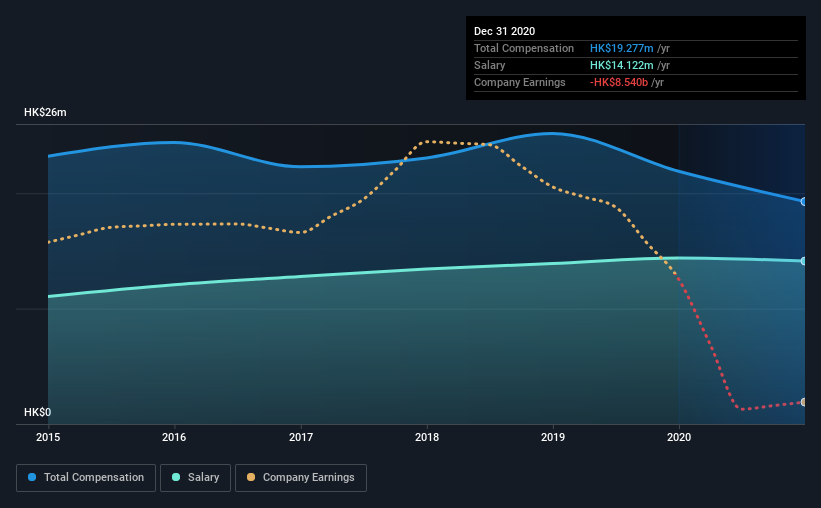
Task: Click the blue Total Compensation legend dot
Action: 32,477
